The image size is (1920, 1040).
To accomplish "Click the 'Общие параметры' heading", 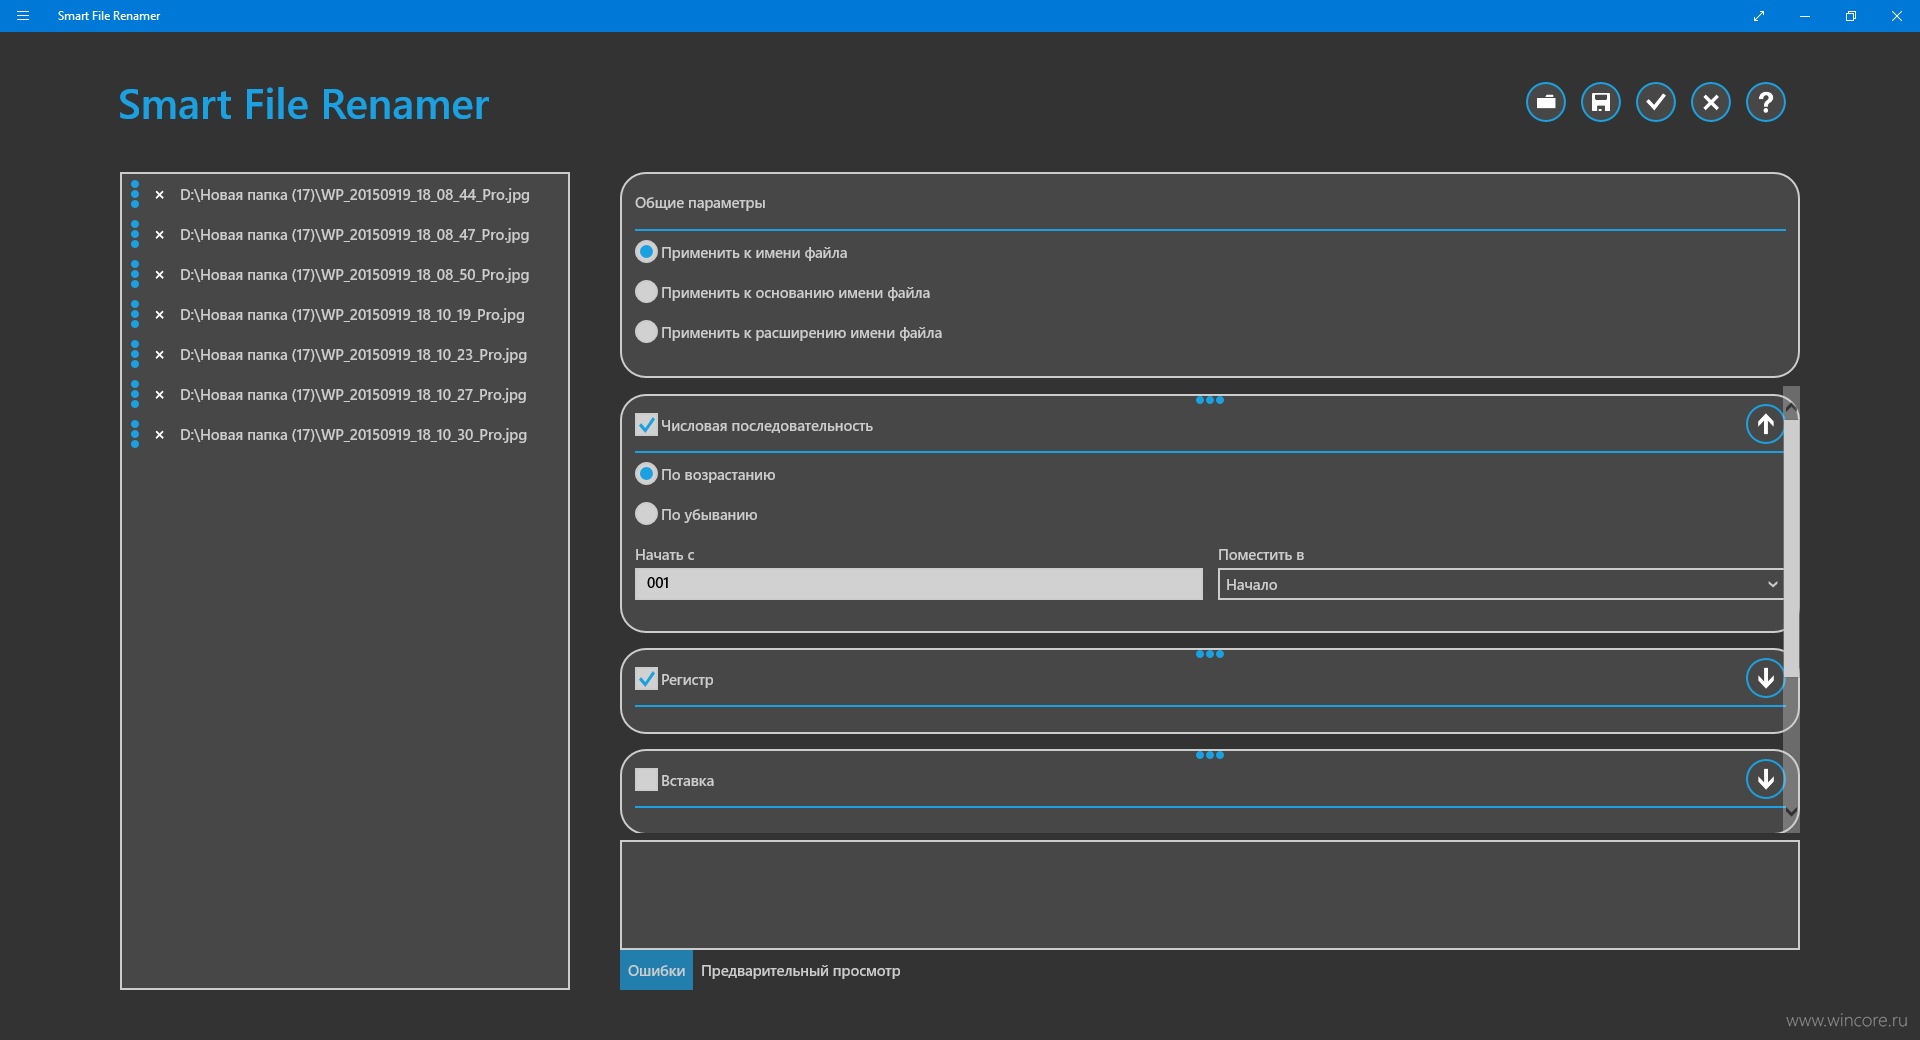I will 700,203.
